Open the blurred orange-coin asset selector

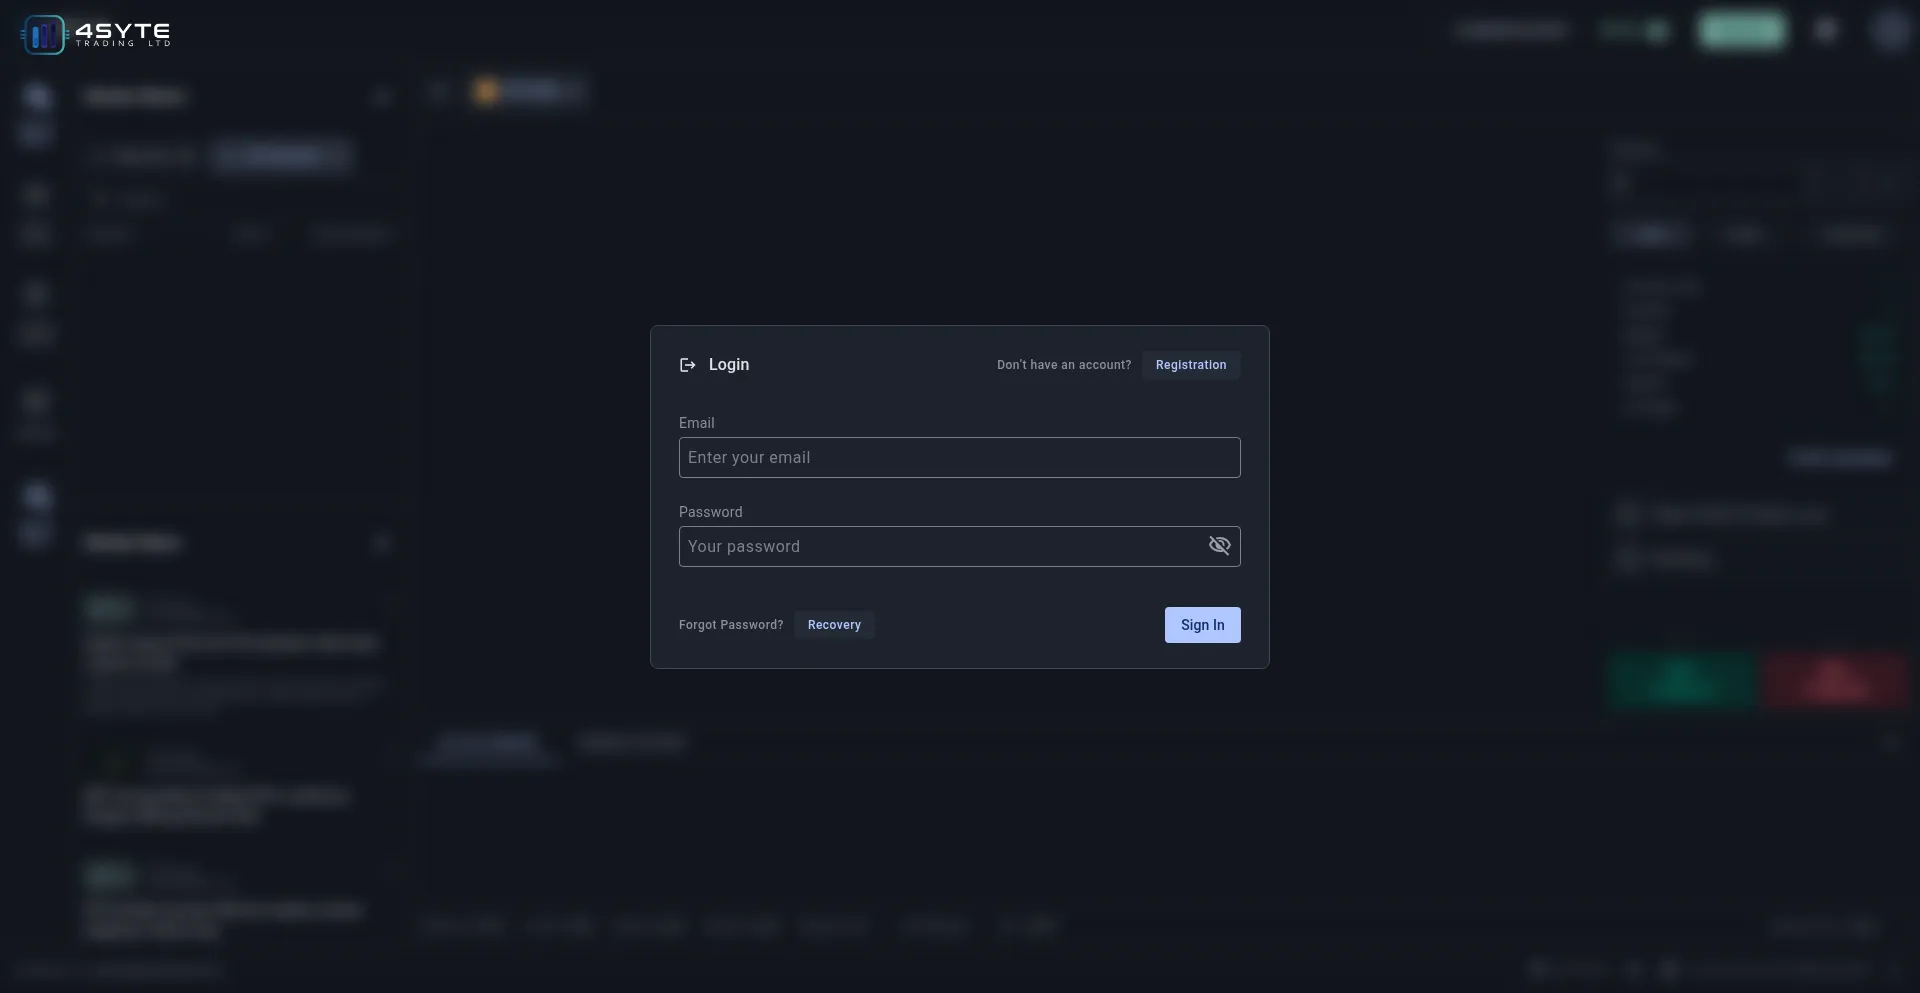(x=528, y=92)
